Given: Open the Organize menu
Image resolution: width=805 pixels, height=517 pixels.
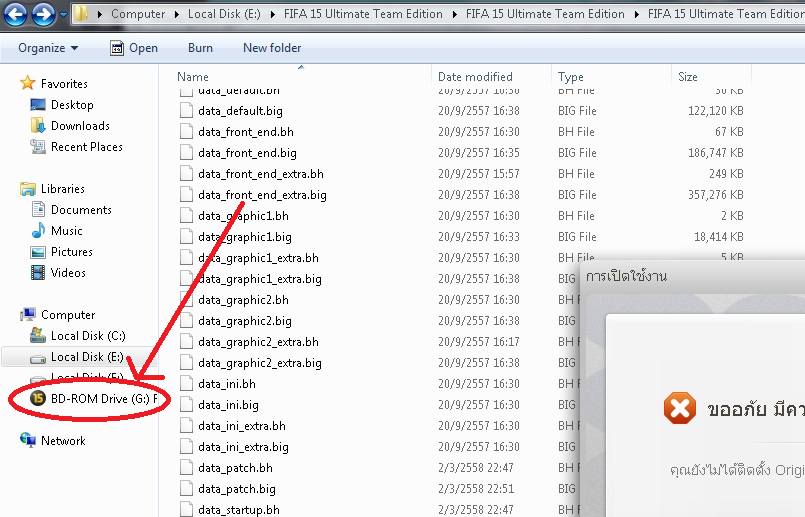Looking at the screenshot, I should [48, 48].
